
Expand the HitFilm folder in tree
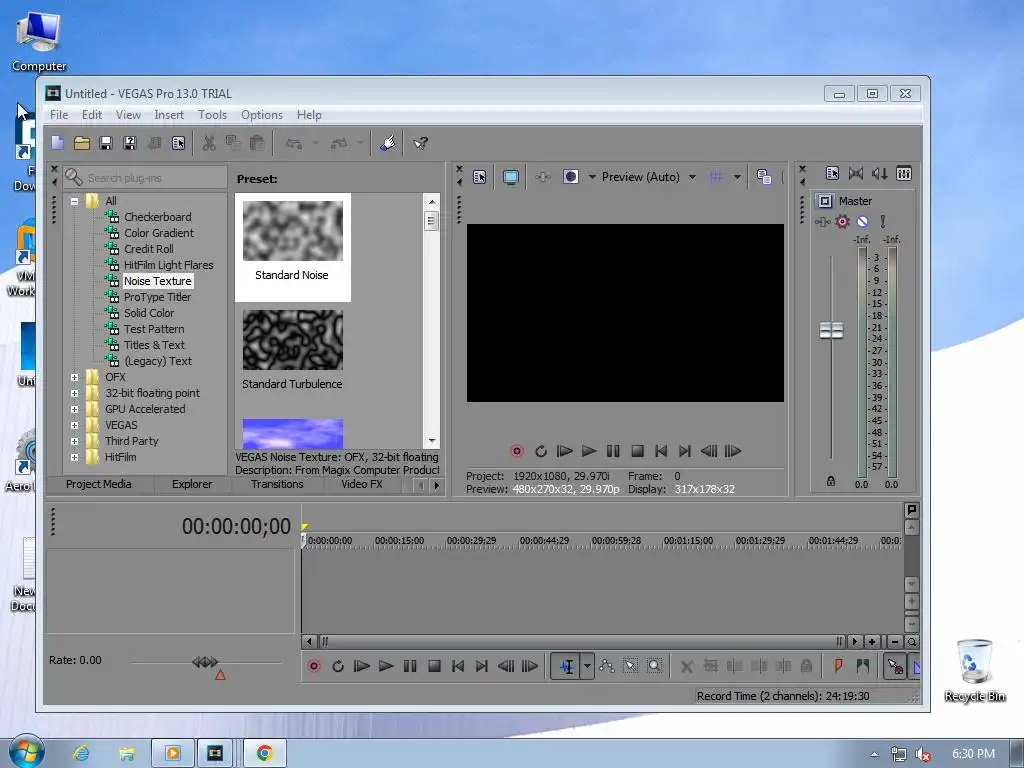point(74,457)
